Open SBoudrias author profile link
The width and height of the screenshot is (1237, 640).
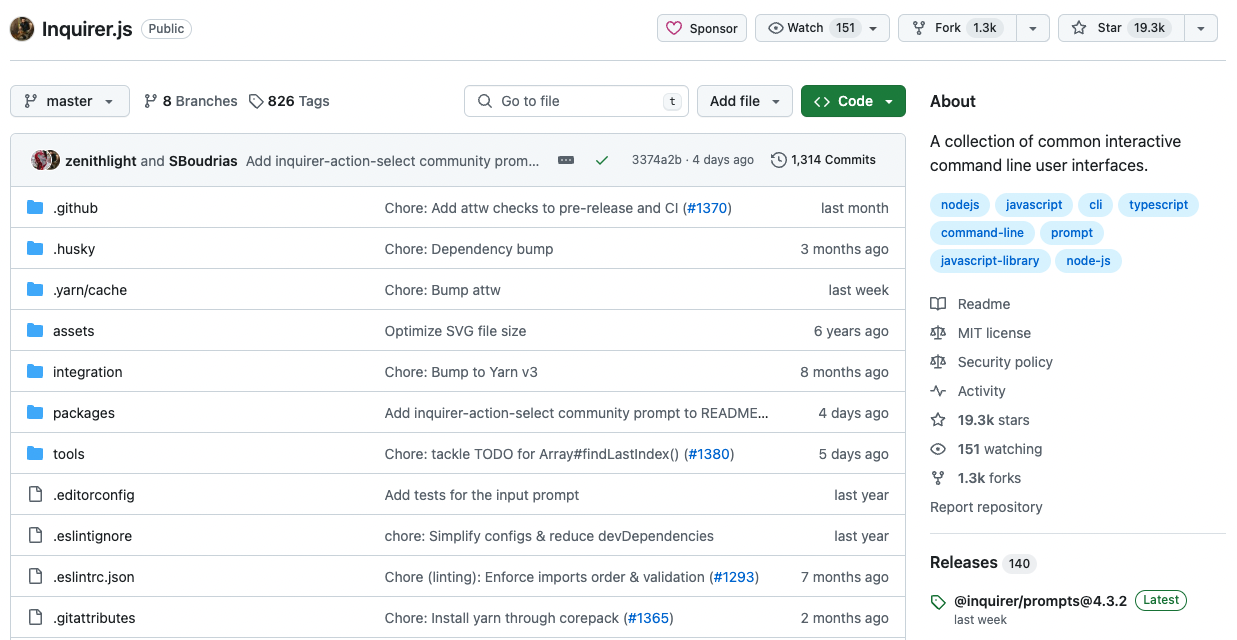[203, 160]
